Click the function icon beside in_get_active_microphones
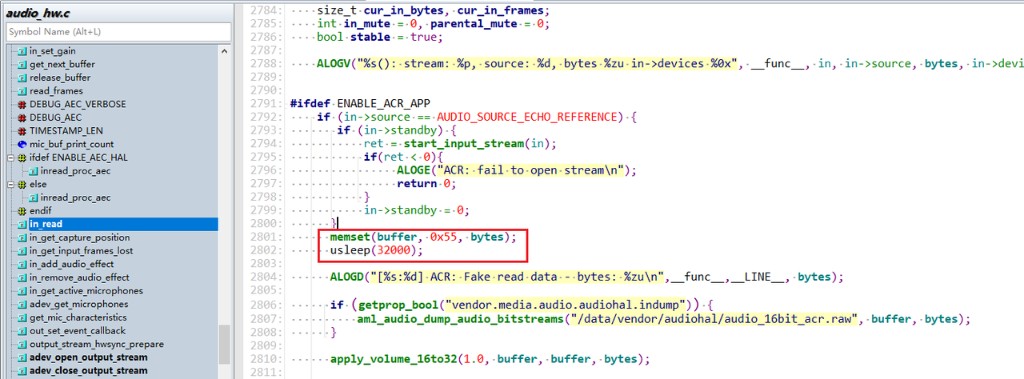Image resolution: width=1024 pixels, height=379 pixels. pos(22,291)
